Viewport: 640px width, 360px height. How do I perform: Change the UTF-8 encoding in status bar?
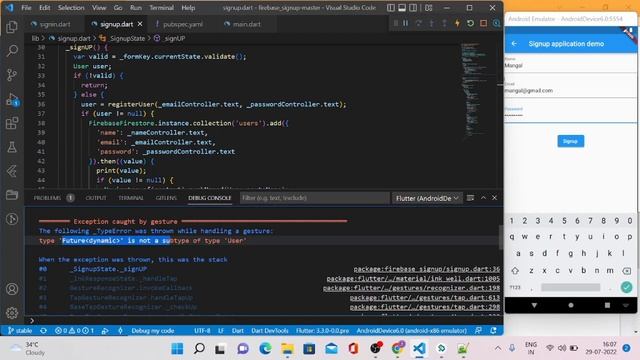[202, 331]
